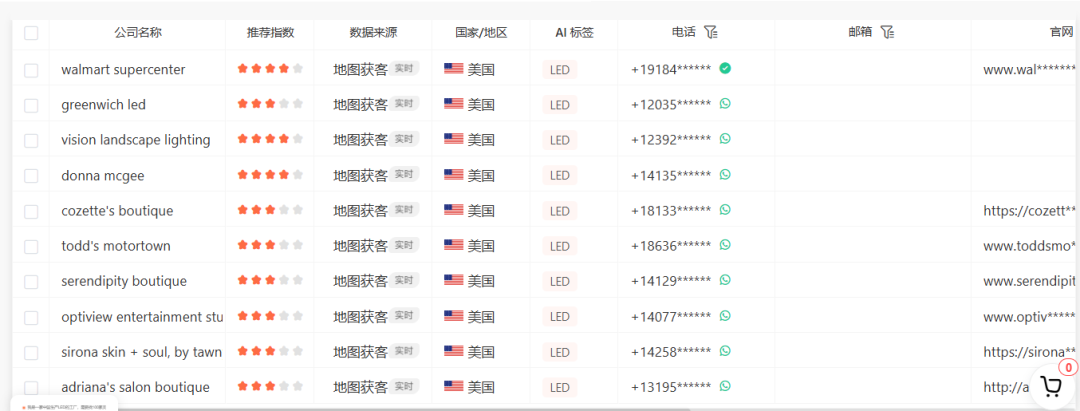Click WhatsApp icon for sirona skin + soul
1080x411 pixels.
725,350
